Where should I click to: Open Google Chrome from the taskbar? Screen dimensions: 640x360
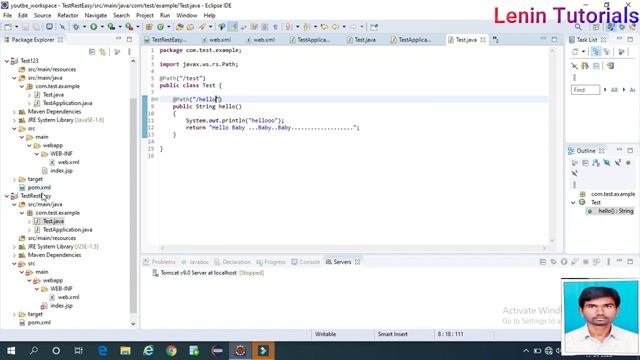pos(171,351)
